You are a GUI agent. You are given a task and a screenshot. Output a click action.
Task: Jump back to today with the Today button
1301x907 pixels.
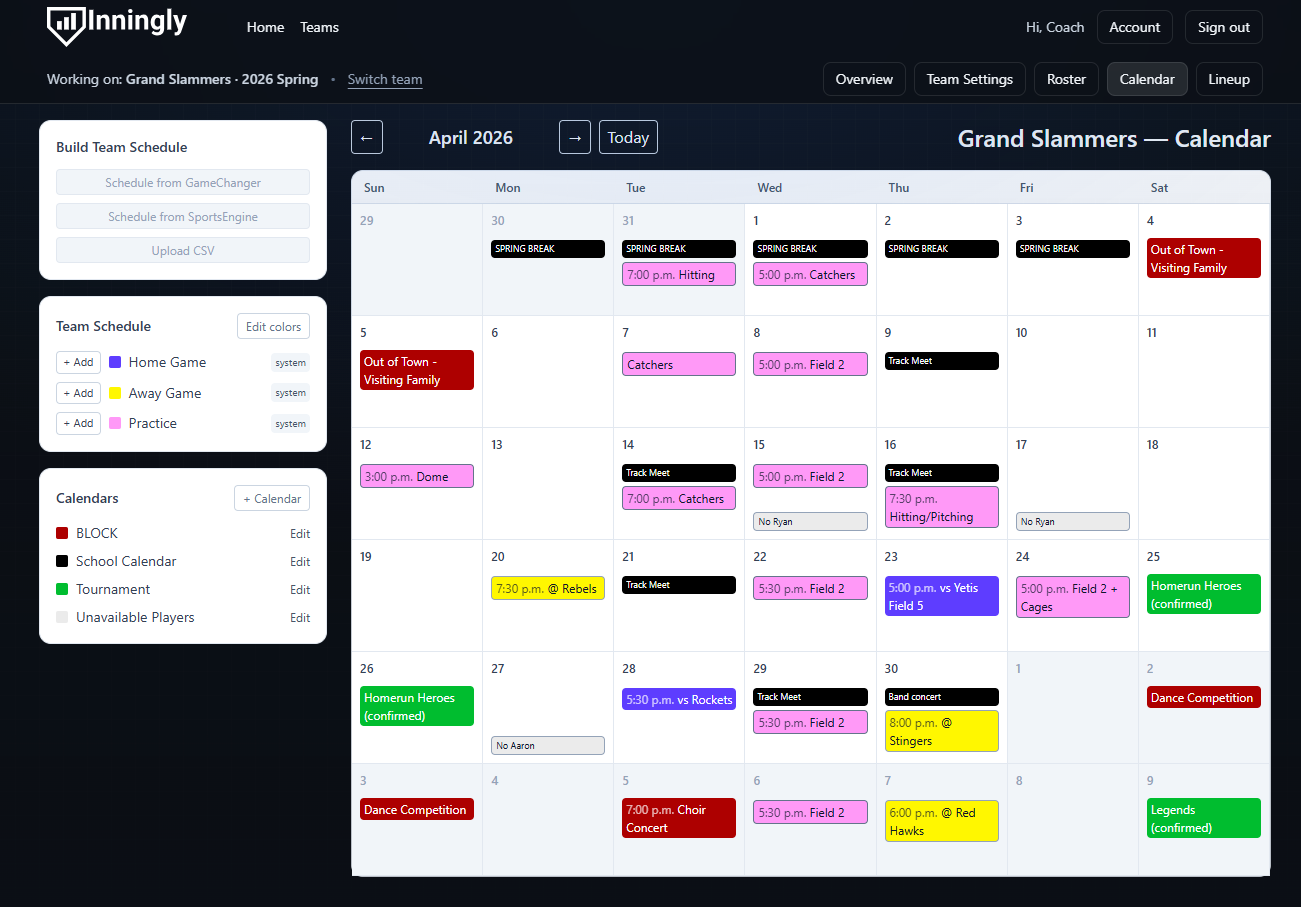coord(628,137)
